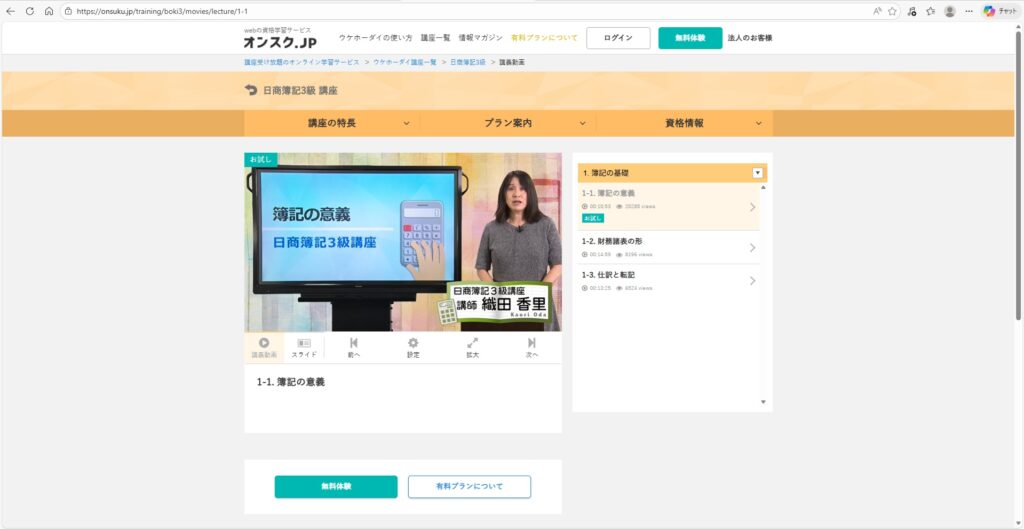Click the 日商簿記3級 breadcrumb link

point(467,62)
